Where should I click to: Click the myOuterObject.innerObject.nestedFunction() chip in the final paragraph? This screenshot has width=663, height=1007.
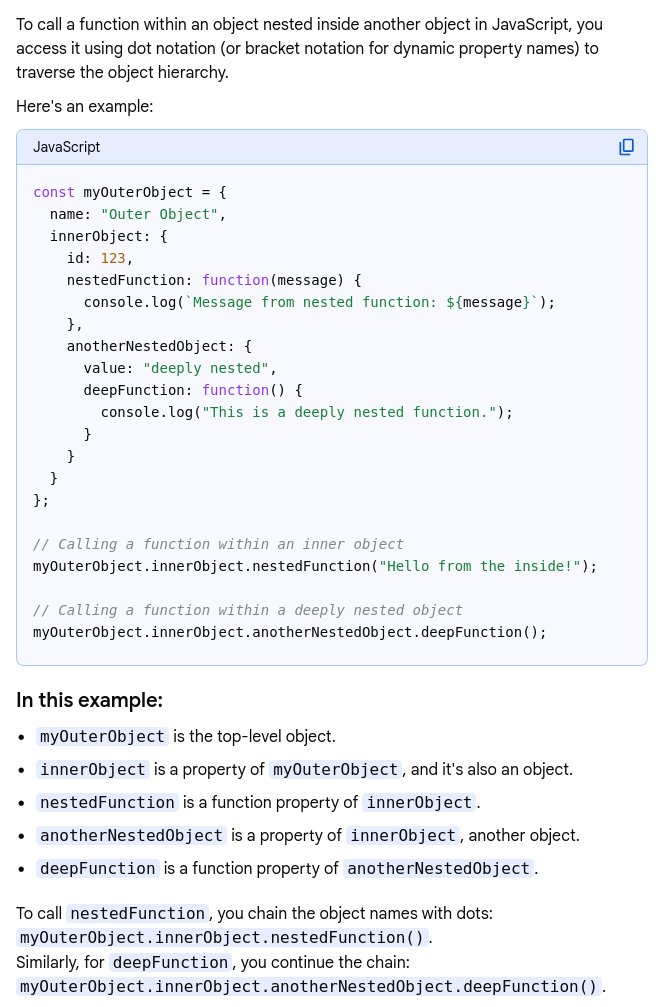[223, 938]
